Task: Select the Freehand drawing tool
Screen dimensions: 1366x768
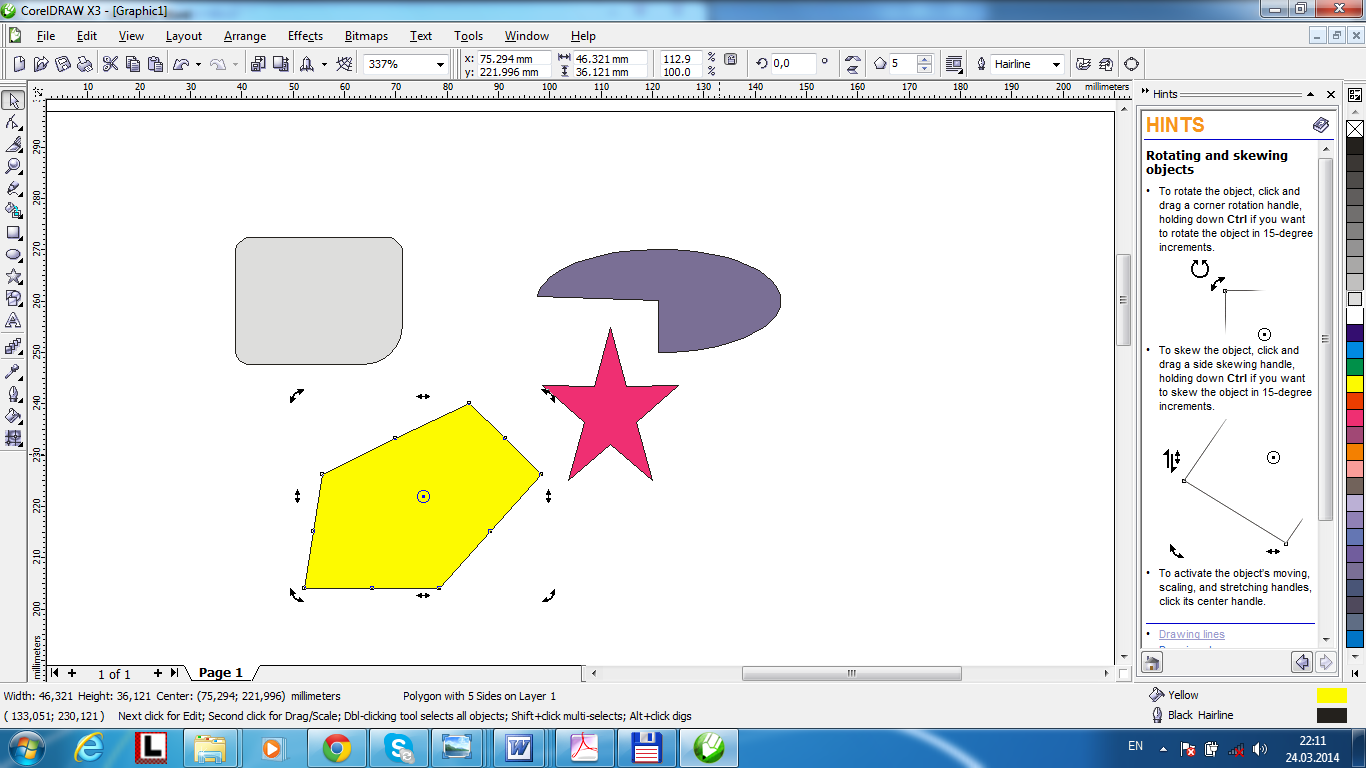Action: pos(14,188)
